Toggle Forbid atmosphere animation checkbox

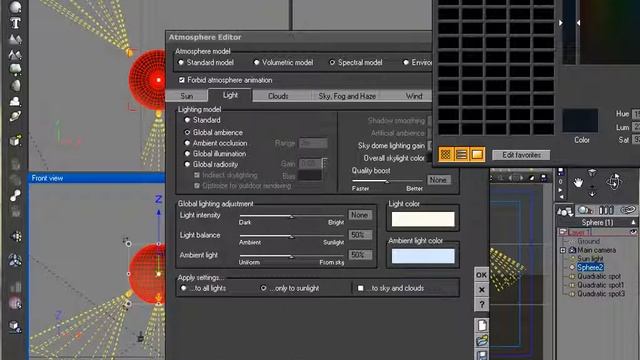point(182,80)
